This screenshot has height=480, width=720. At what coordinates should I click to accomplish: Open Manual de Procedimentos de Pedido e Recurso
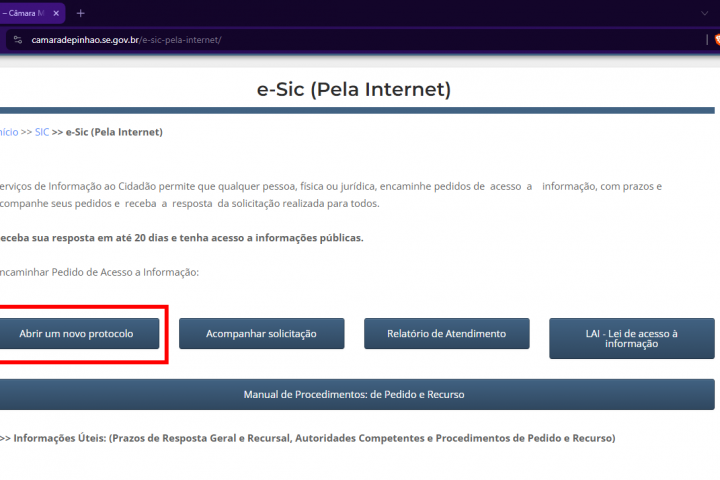point(354,394)
